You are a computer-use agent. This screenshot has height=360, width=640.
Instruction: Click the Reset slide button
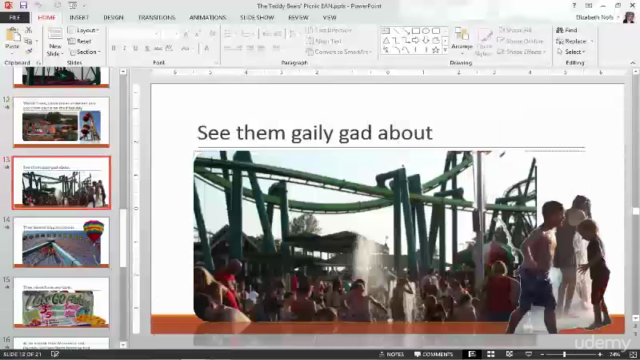(80, 41)
